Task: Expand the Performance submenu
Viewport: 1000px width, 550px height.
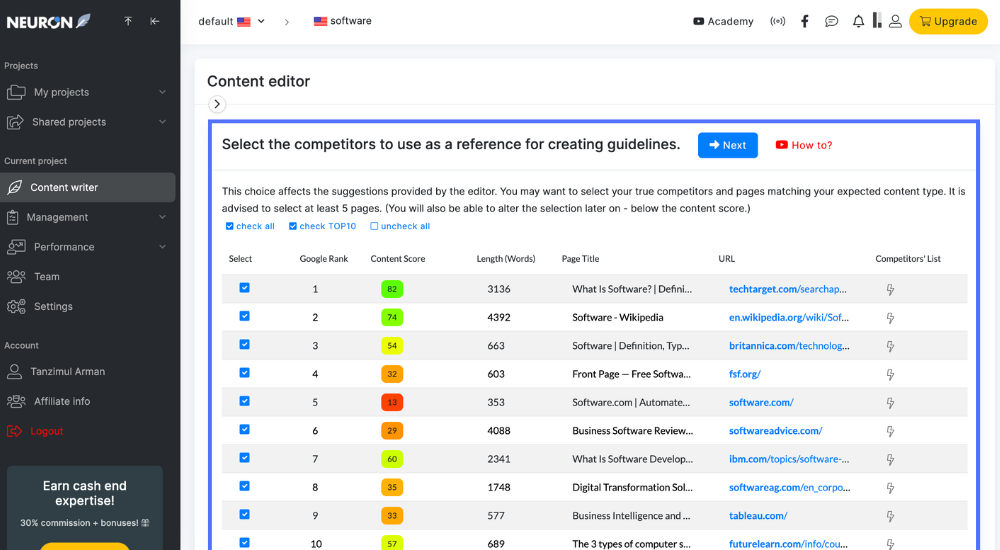Action: click(87, 247)
